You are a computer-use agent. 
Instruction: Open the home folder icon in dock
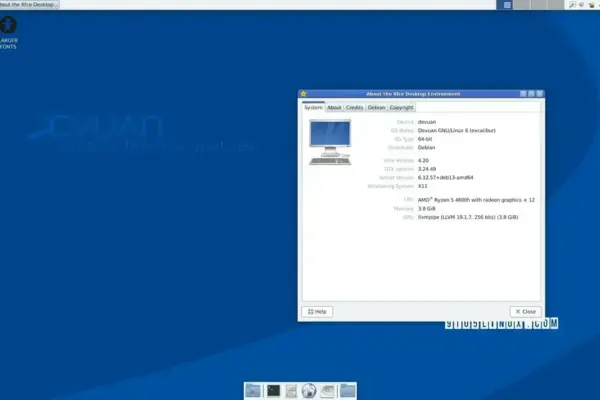point(347,391)
